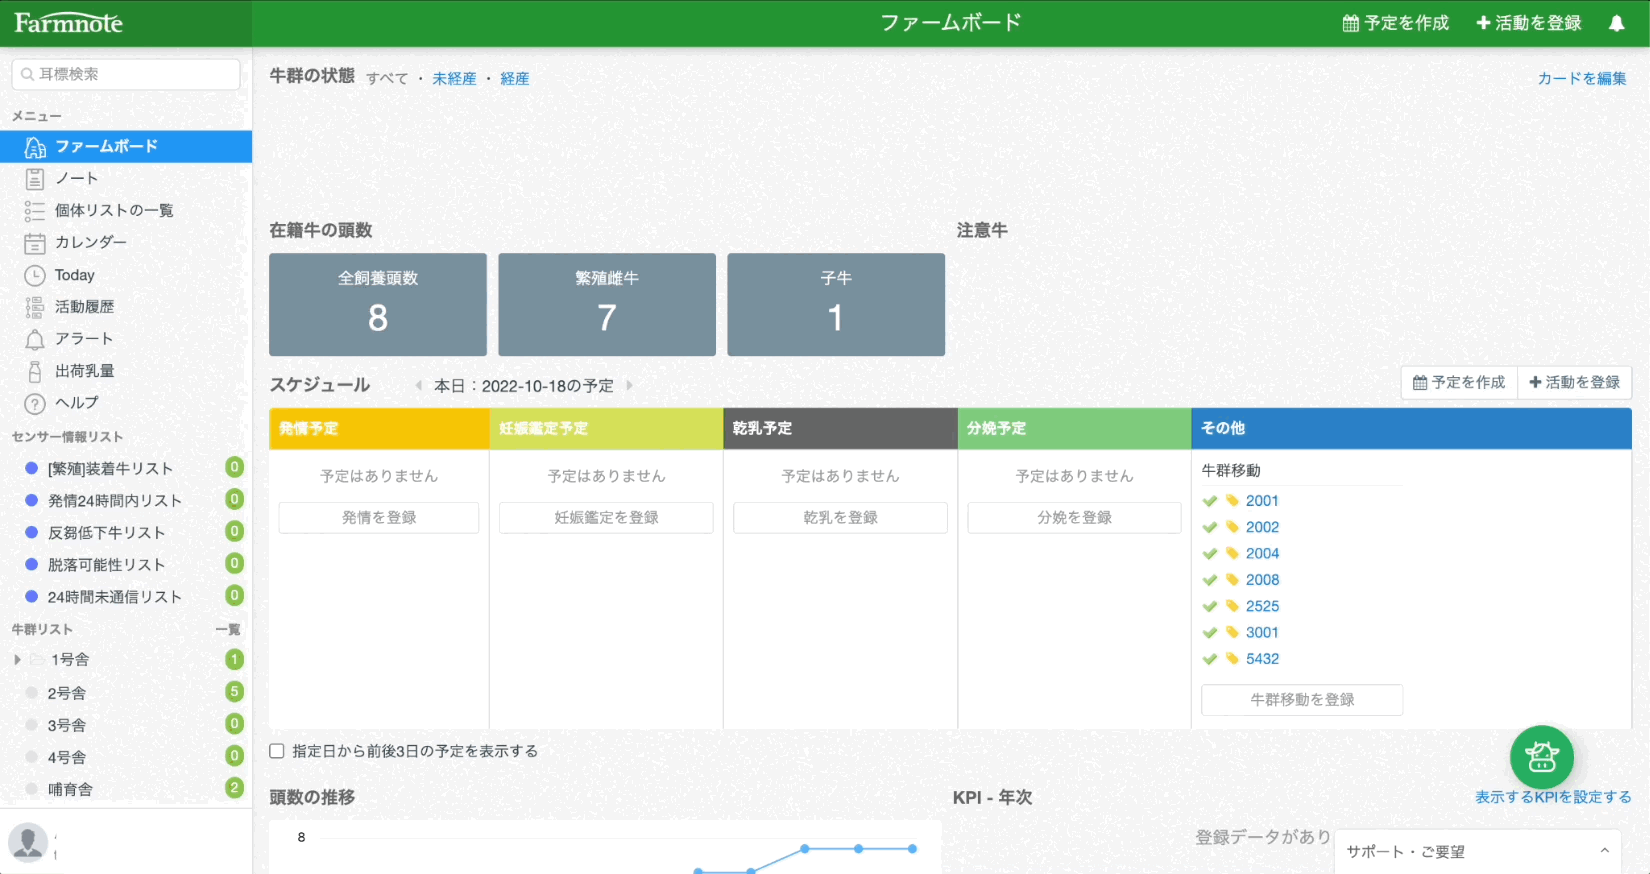The height and width of the screenshot is (874, 1650).
Task: Click the 牛群移動を登録 button
Action: (x=1302, y=700)
